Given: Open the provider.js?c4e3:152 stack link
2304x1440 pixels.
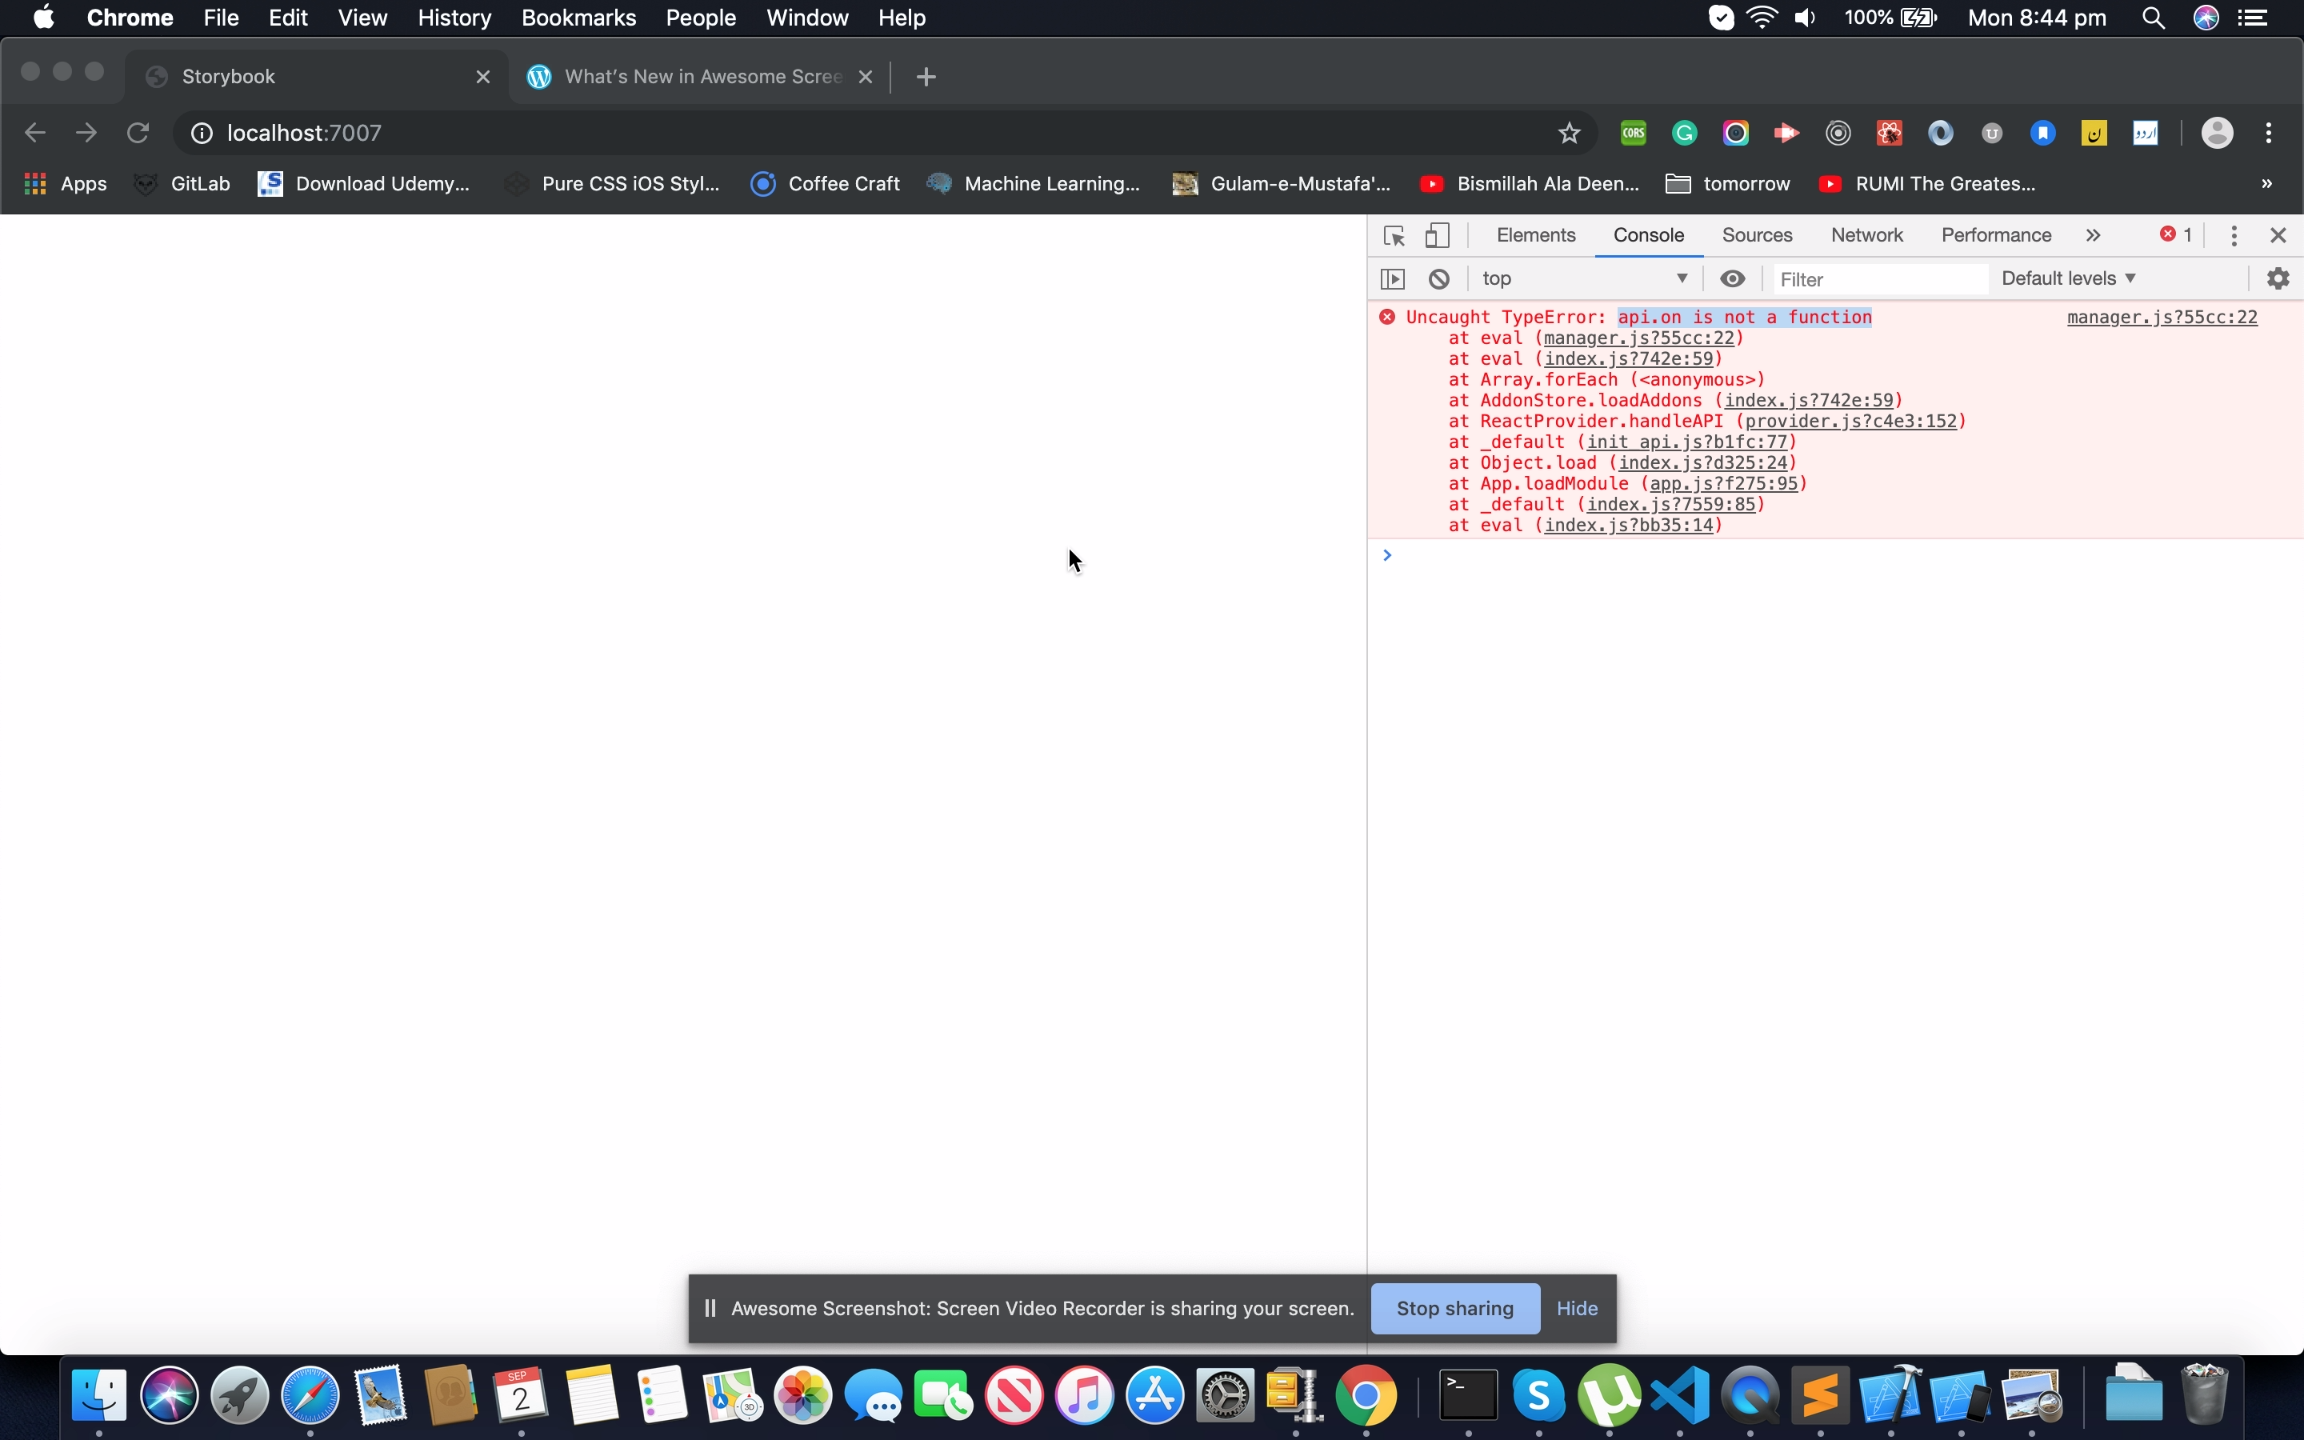Looking at the screenshot, I should point(1850,421).
